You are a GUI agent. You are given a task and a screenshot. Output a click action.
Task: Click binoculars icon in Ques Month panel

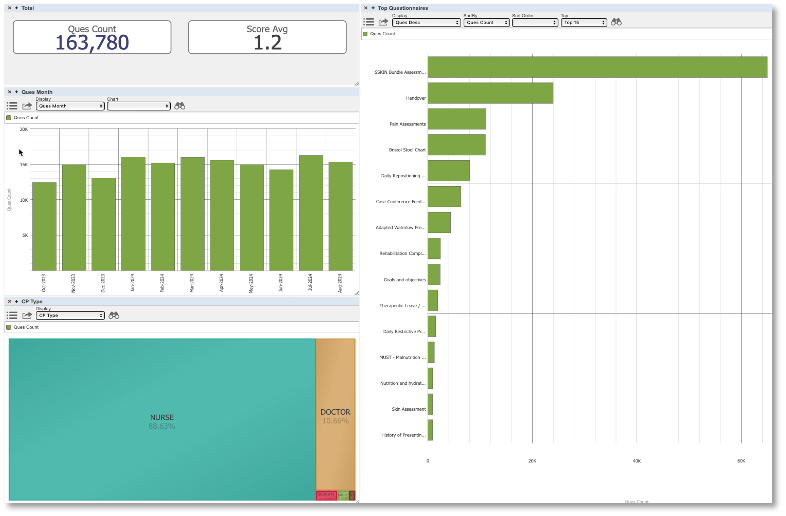tap(180, 105)
